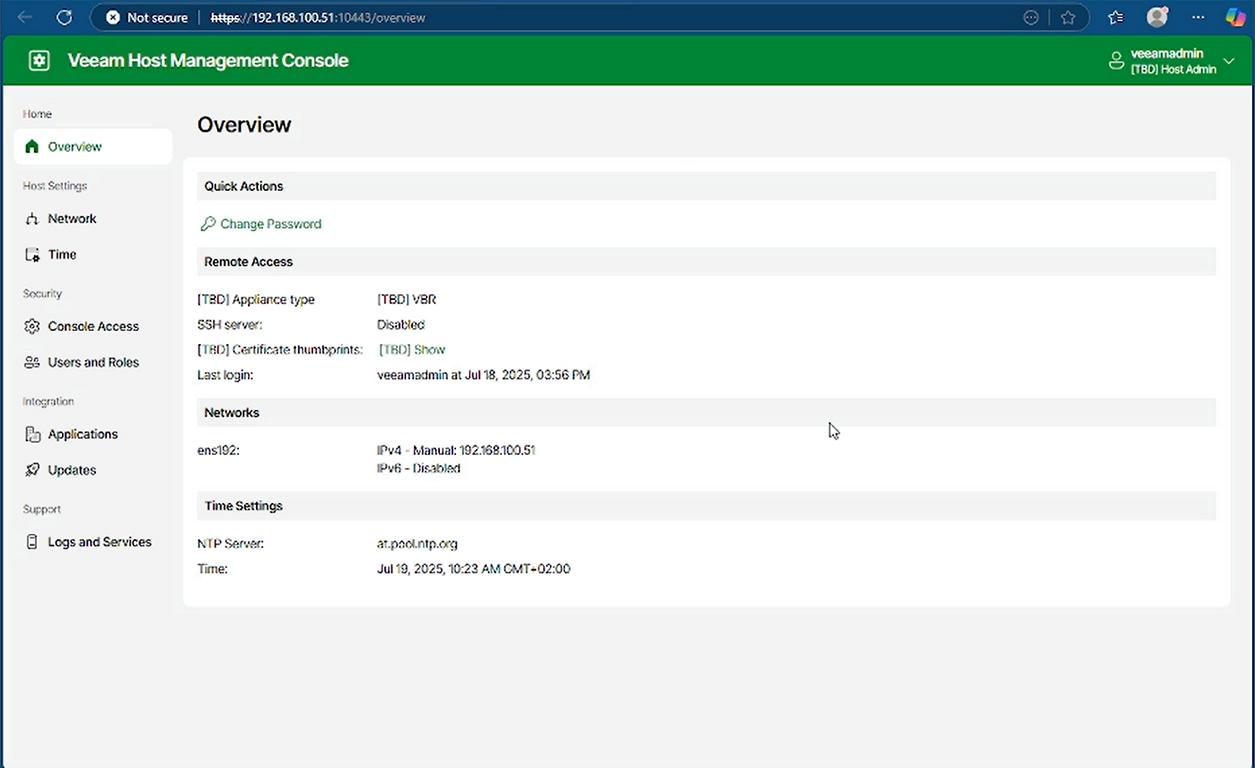Select Overview in the sidebar
Image resolution: width=1255 pixels, height=768 pixels.
75,147
